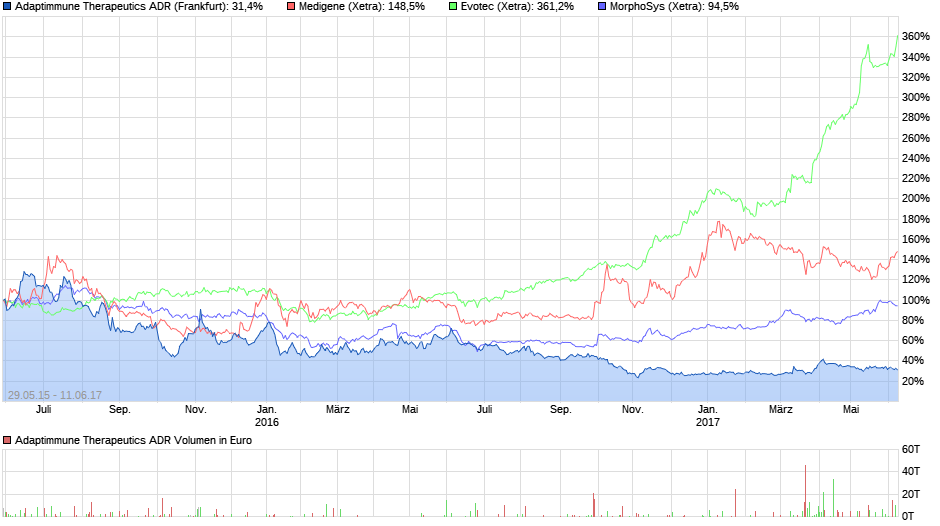Click the green Evotec legend swatch
Screen dimensions: 940x526
pos(453,7)
